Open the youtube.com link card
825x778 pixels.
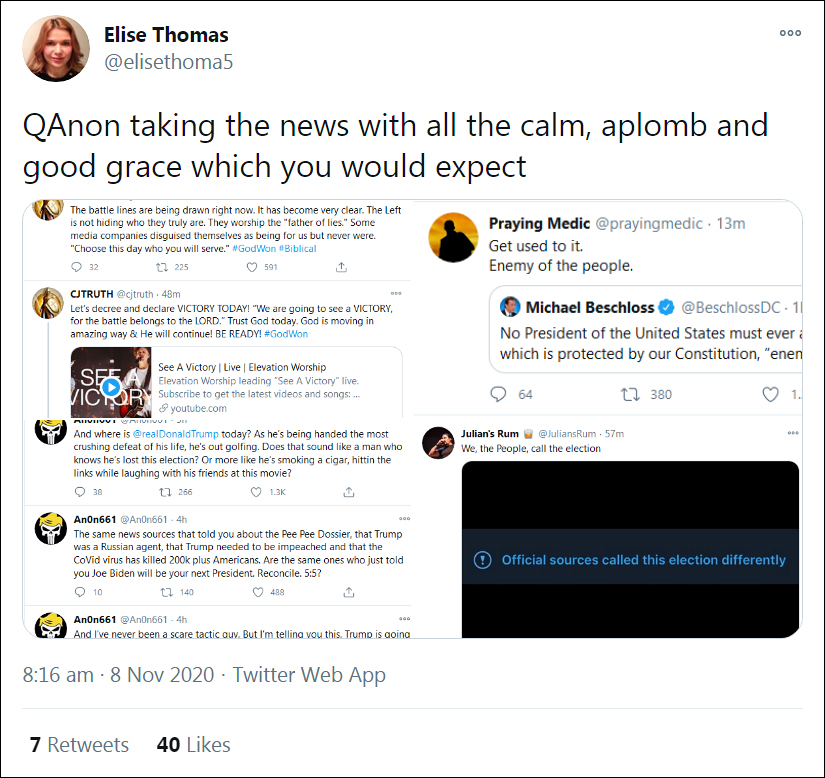pyautogui.click(x=237, y=382)
